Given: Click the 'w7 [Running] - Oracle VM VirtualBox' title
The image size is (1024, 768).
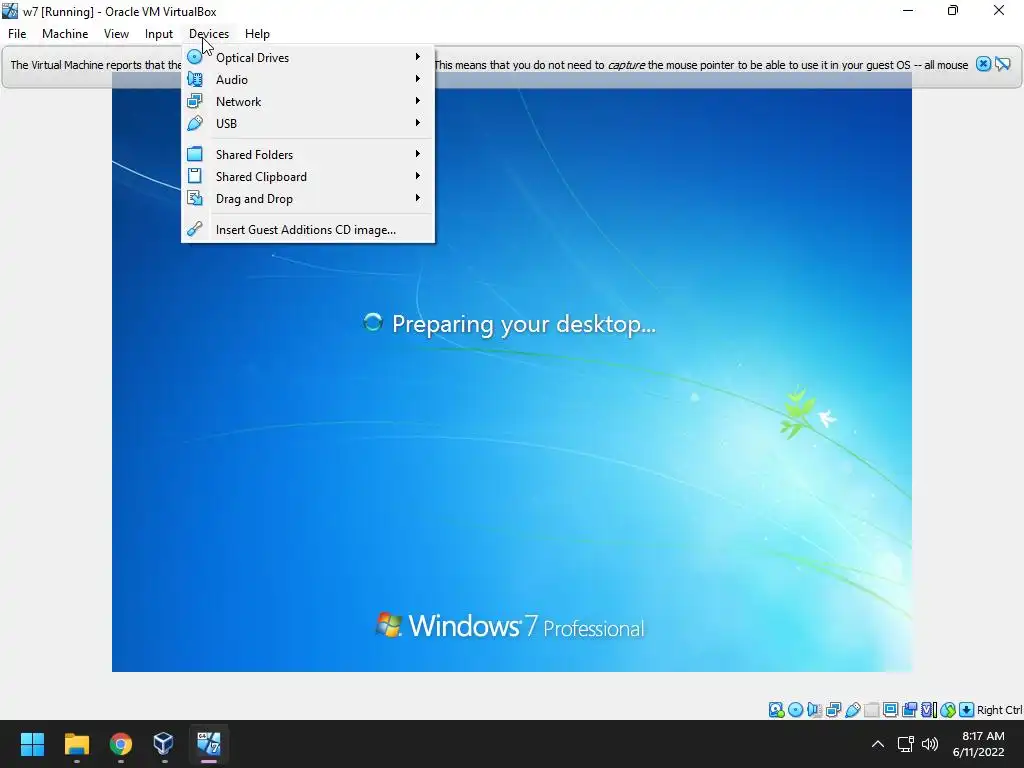Looking at the screenshot, I should point(120,11).
